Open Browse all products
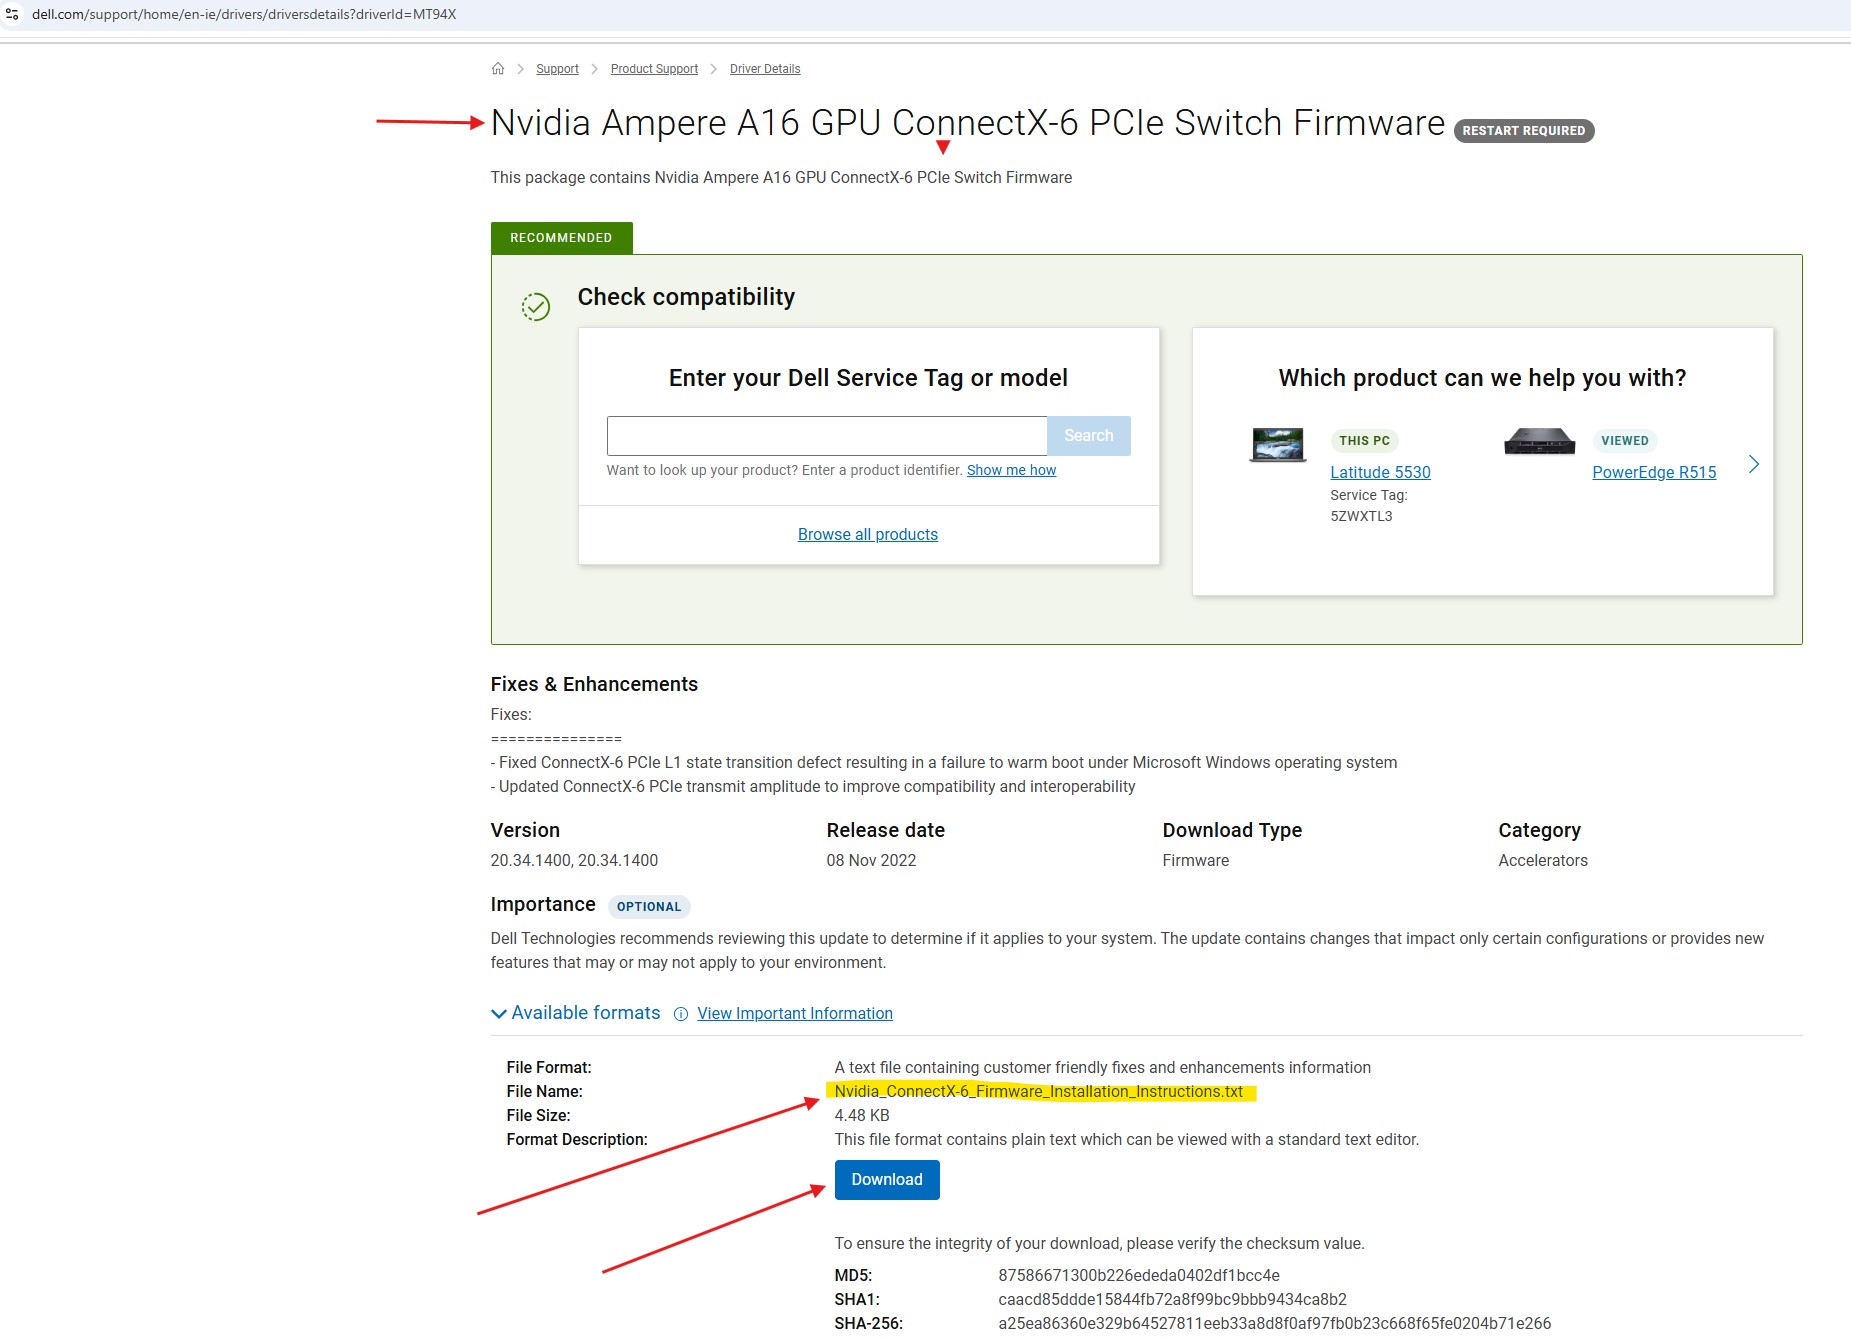This screenshot has width=1851, height=1339. [x=867, y=534]
